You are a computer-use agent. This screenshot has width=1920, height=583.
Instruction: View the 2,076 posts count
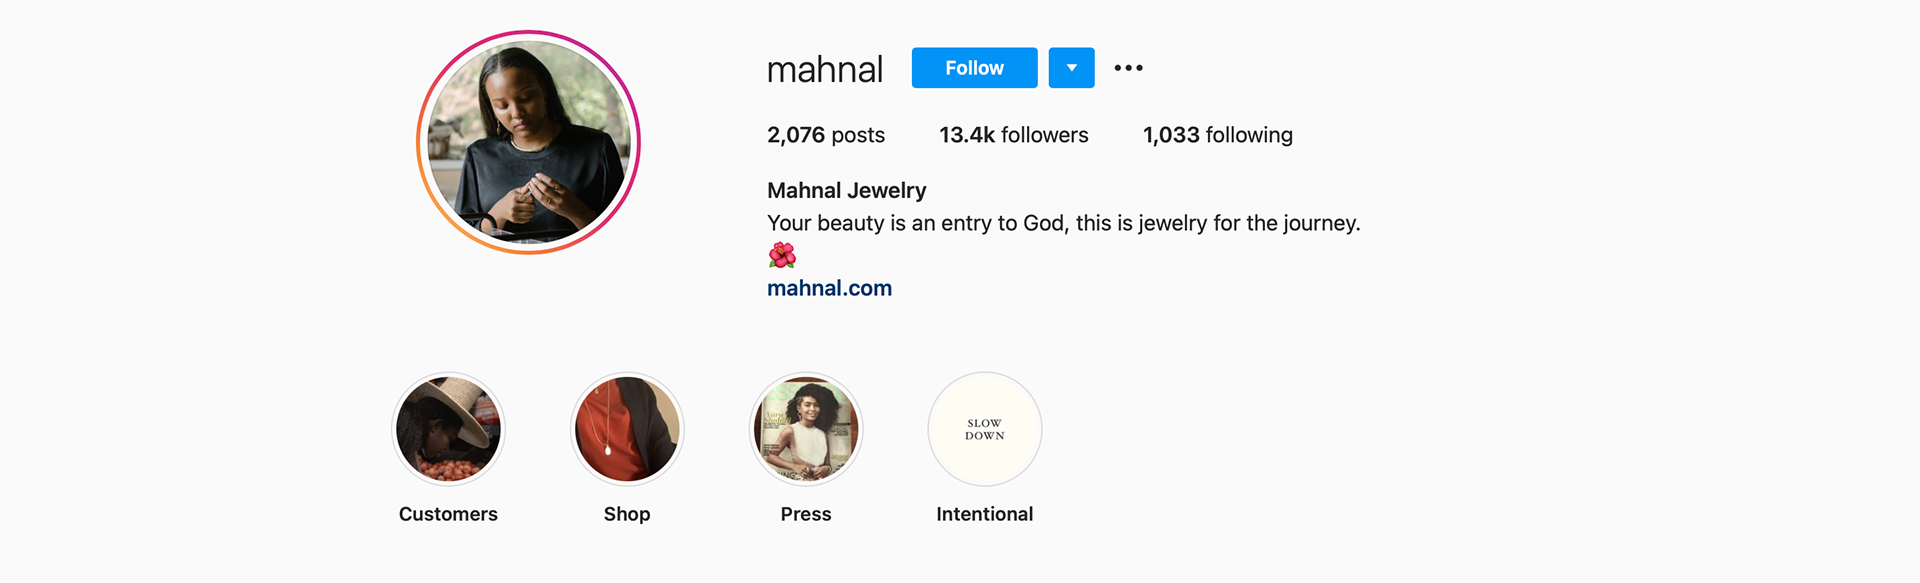pos(826,135)
